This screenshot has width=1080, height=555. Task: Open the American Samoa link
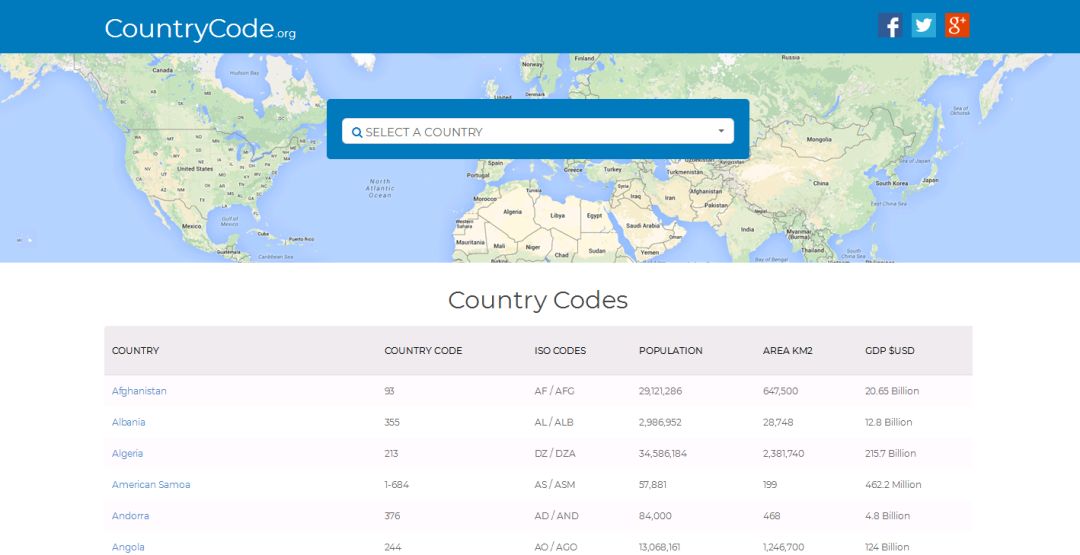point(151,484)
